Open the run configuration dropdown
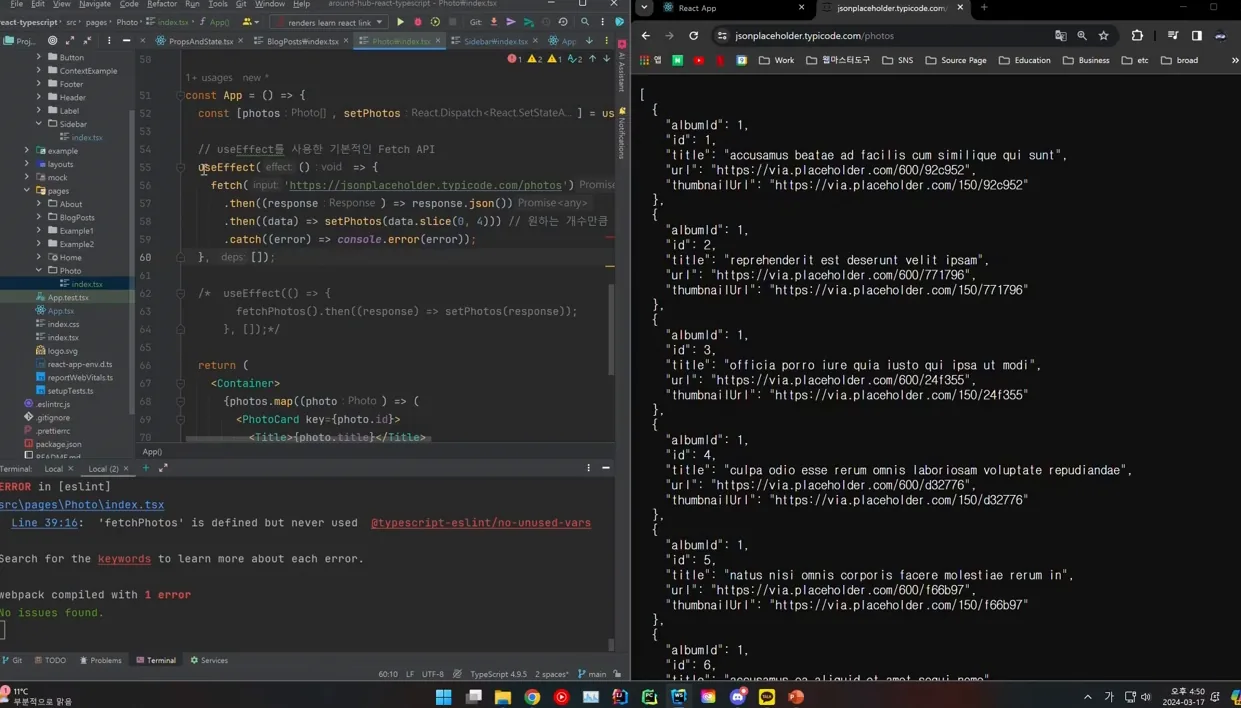Viewport: 1241px width, 708px height. click(329, 22)
